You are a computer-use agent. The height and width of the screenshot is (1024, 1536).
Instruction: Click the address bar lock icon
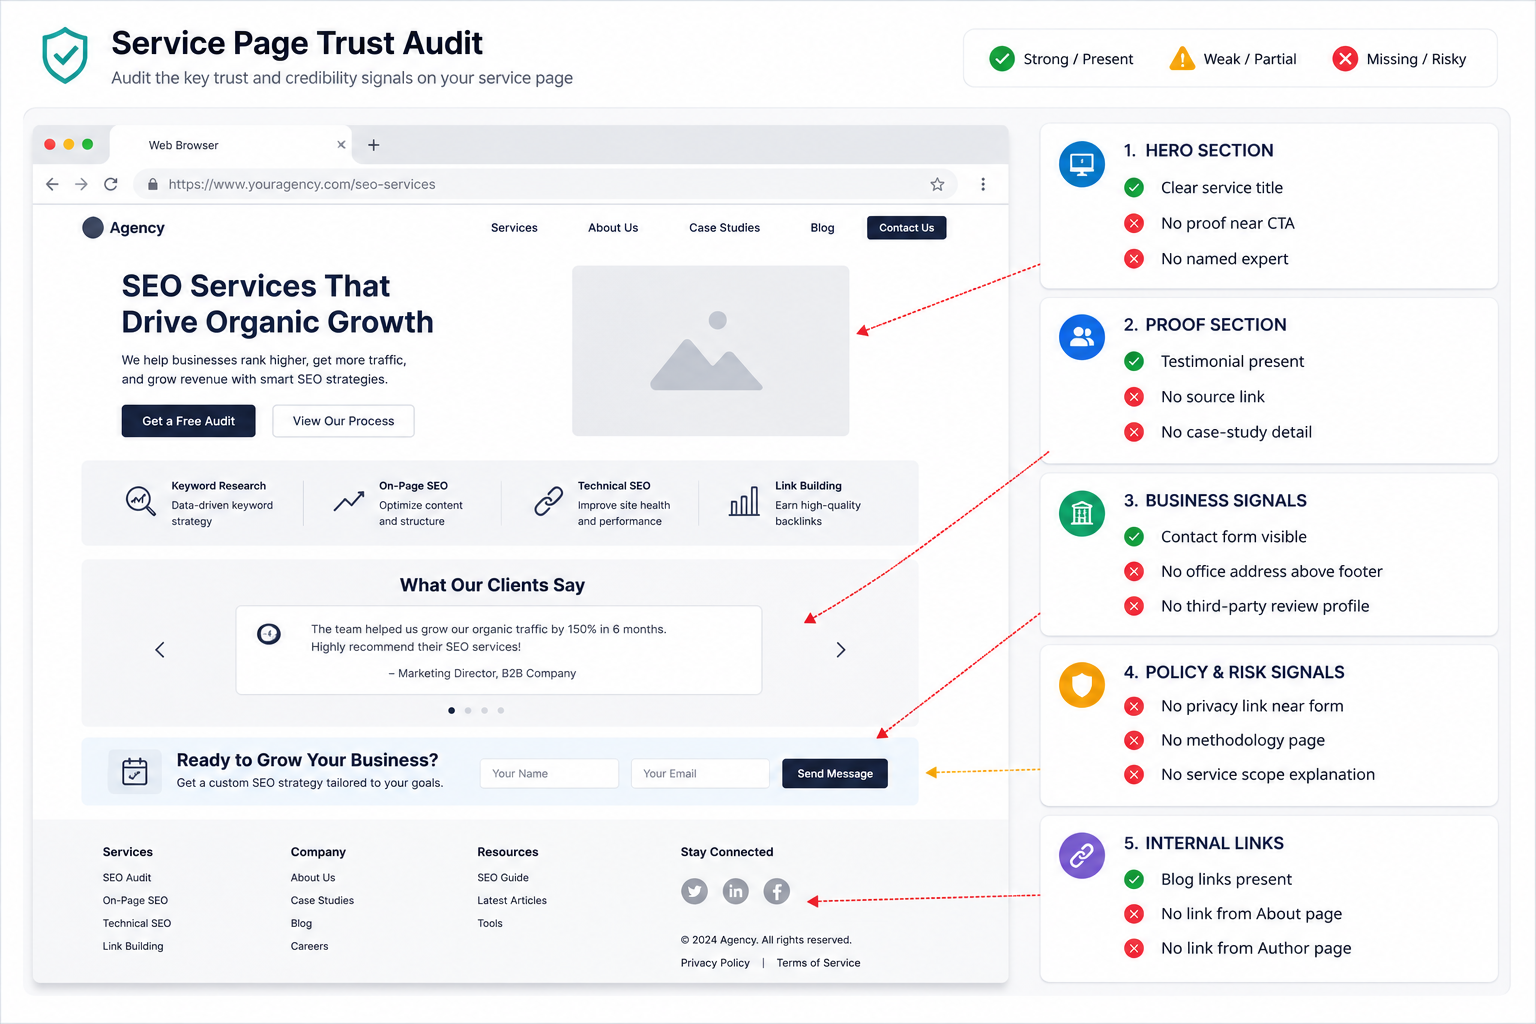[153, 184]
